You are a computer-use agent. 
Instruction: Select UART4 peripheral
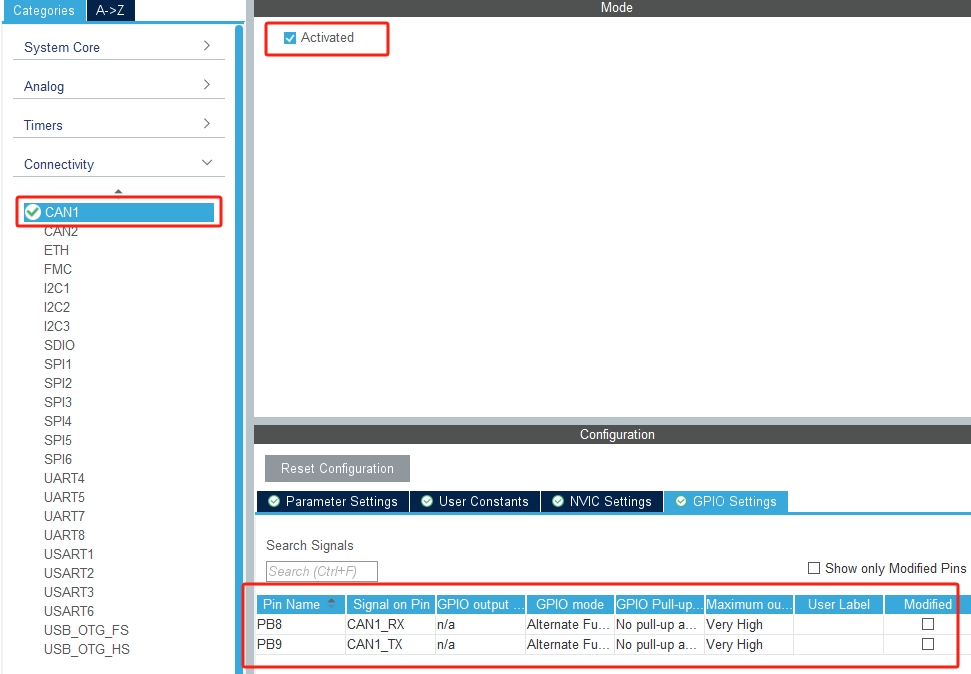coord(64,478)
